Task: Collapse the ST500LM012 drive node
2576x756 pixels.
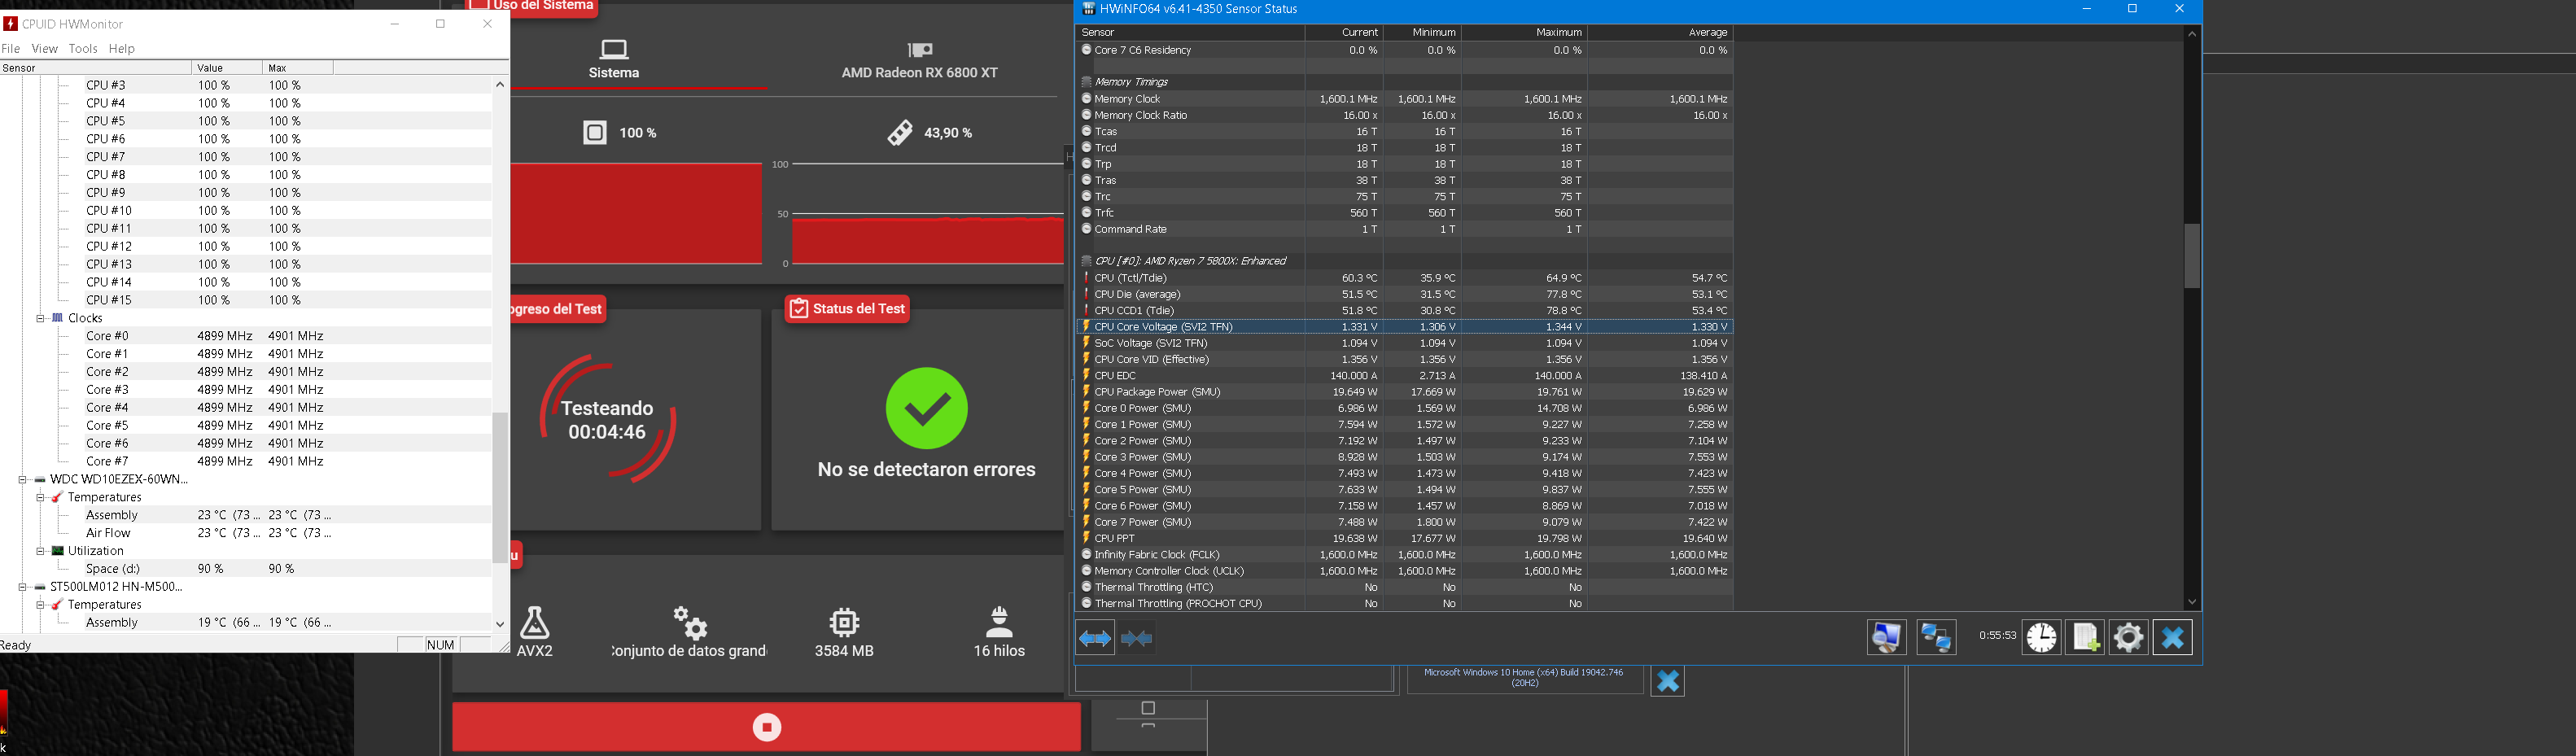Action: [22, 587]
